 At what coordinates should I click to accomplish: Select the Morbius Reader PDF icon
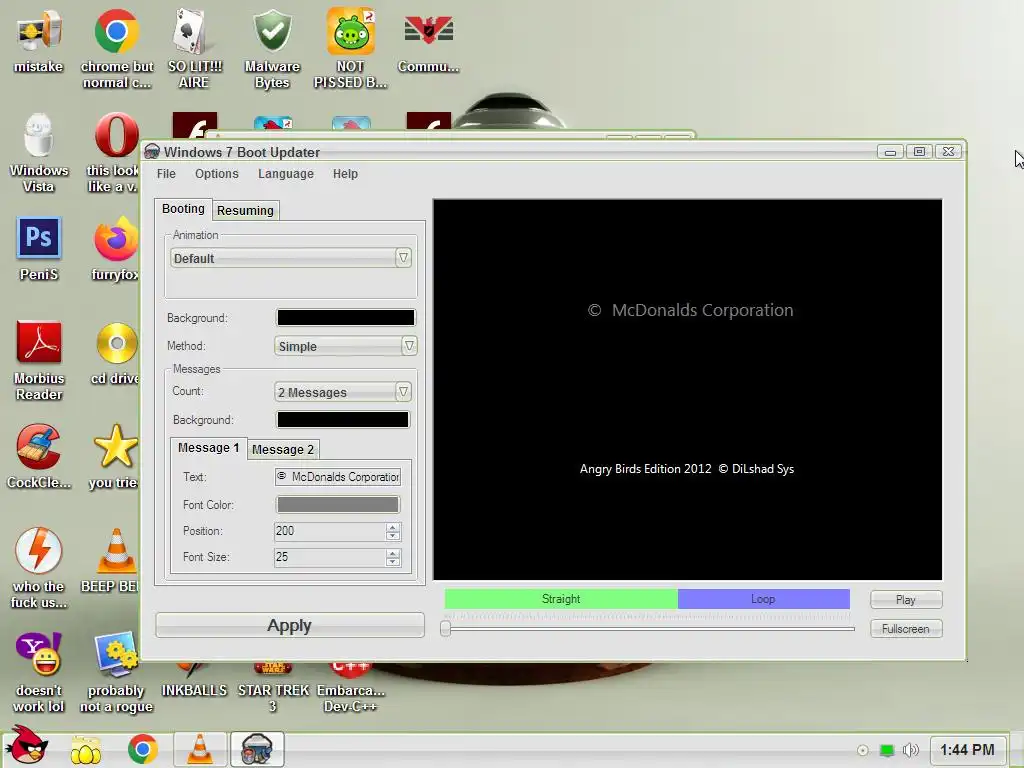39,360
